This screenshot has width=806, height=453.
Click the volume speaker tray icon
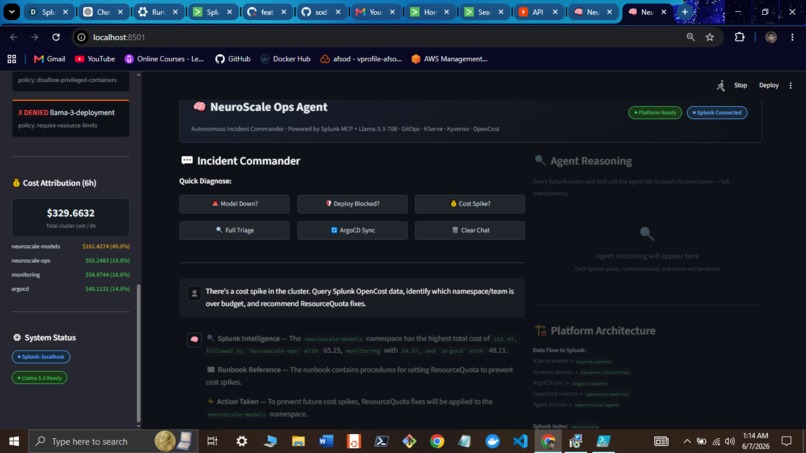coord(730,441)
